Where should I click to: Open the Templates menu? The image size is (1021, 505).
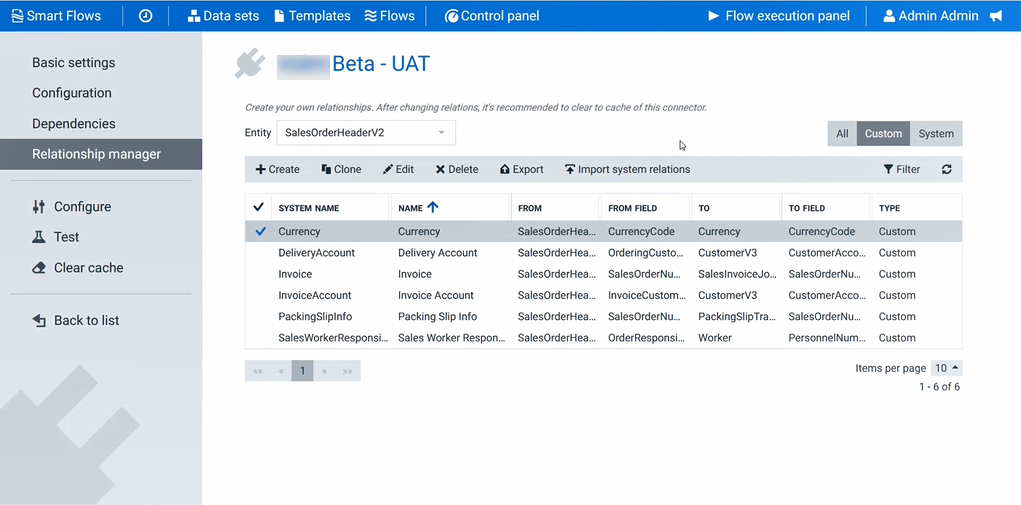click(x=313, y=16)
